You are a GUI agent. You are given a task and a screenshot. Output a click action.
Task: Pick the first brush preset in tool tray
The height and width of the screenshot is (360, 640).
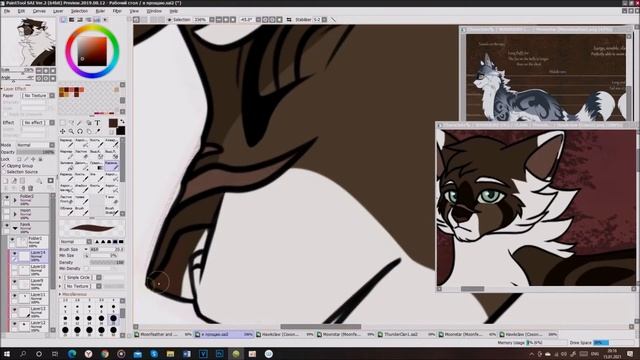point(66,142)
